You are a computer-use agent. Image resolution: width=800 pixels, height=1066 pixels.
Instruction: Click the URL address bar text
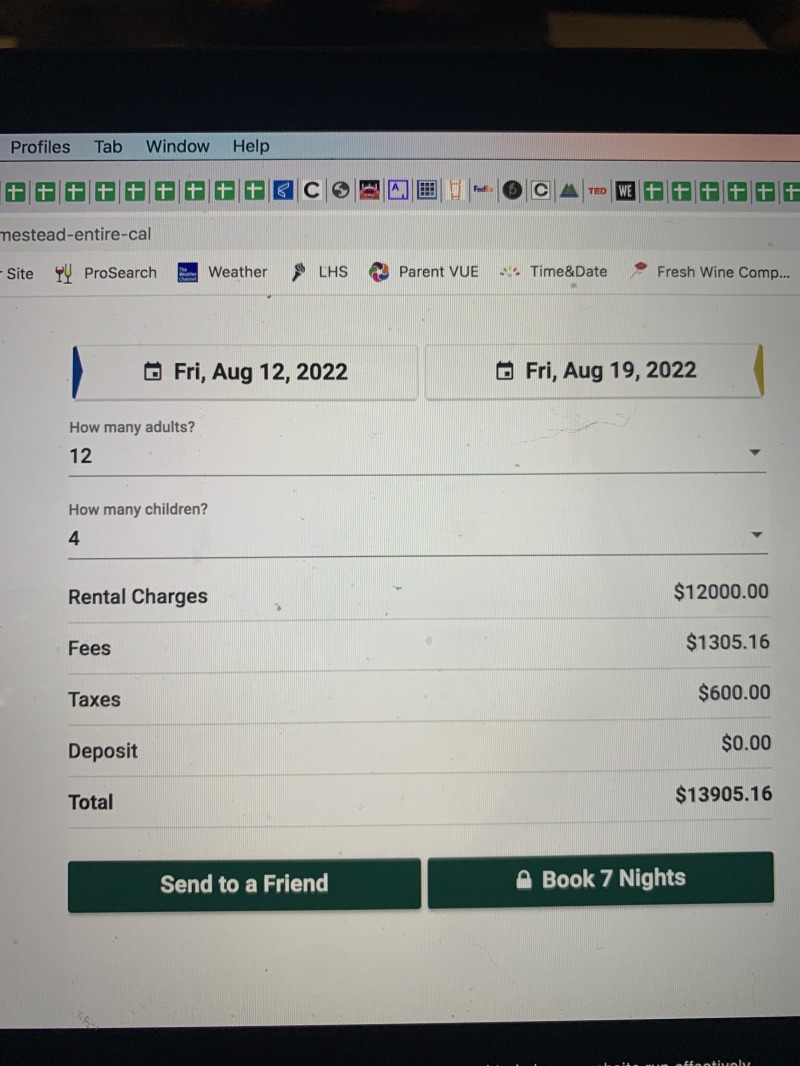click(76, 234)
